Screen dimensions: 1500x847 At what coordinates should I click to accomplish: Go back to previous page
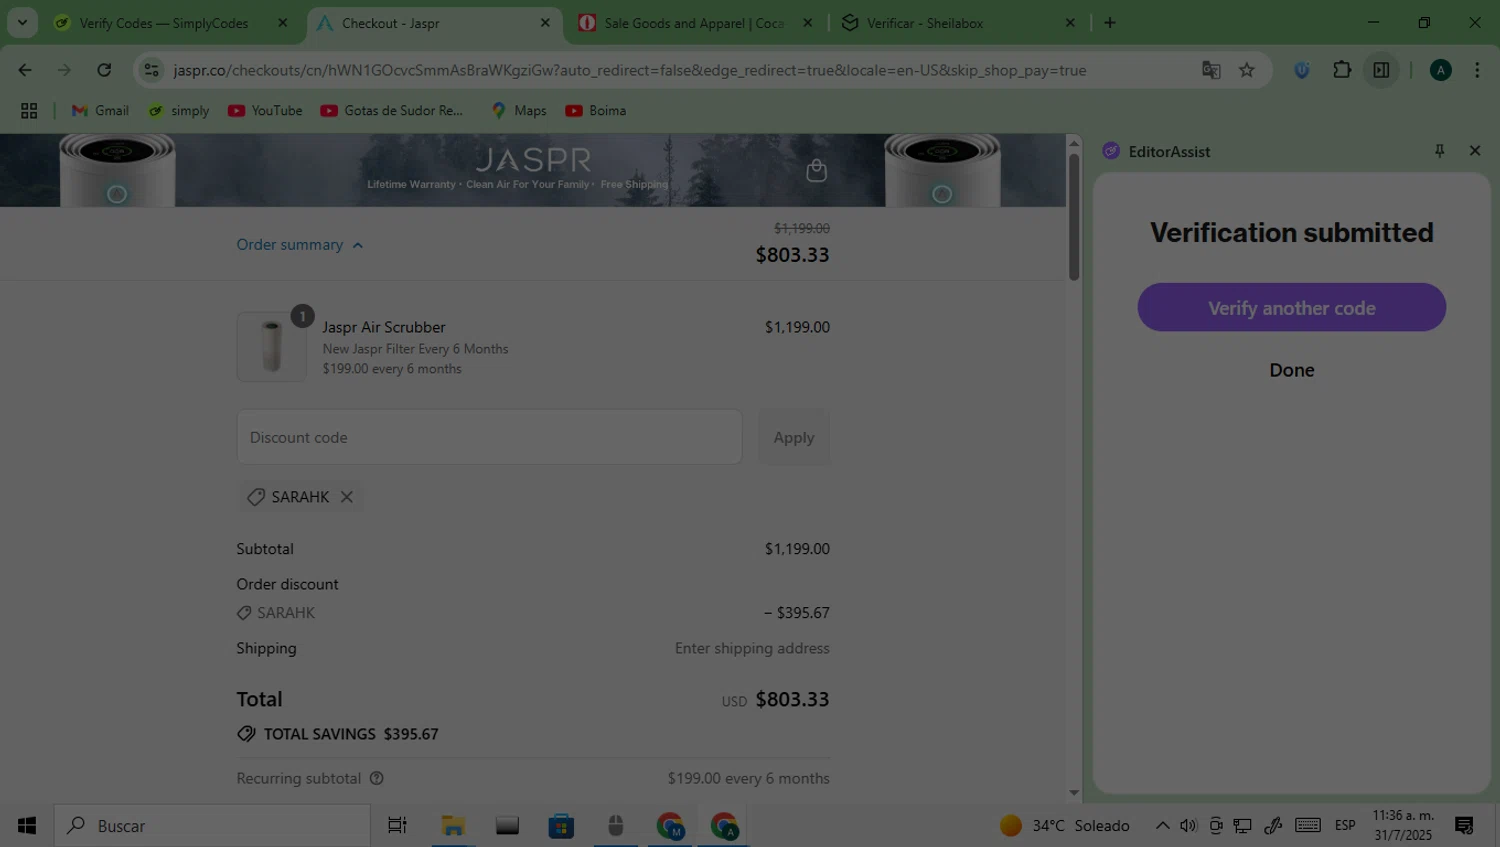pos(25,70)
